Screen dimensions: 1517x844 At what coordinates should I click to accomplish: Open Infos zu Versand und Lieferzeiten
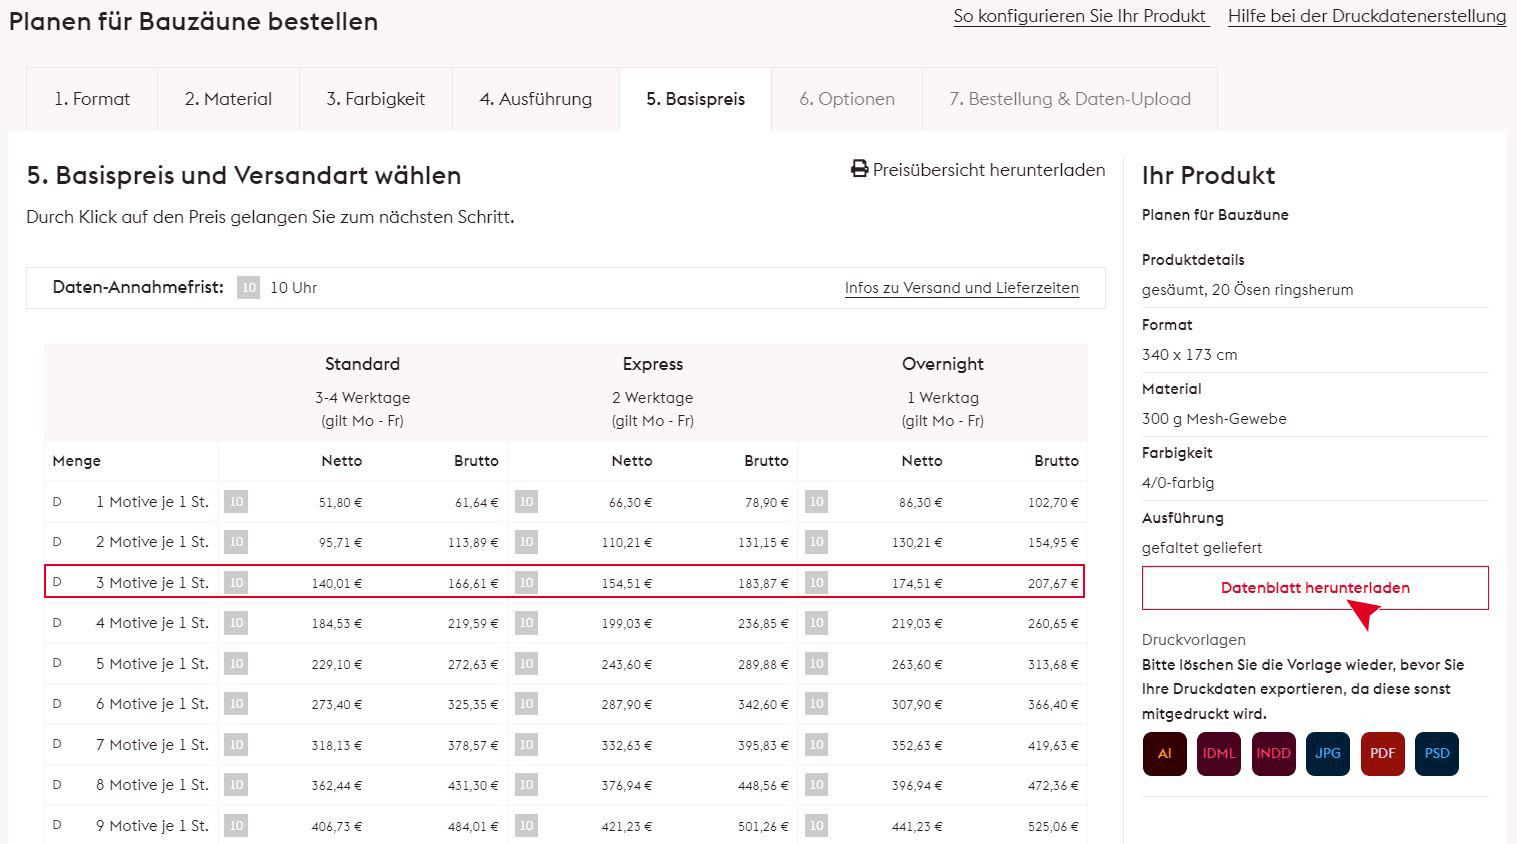click(x=961, y=288)
